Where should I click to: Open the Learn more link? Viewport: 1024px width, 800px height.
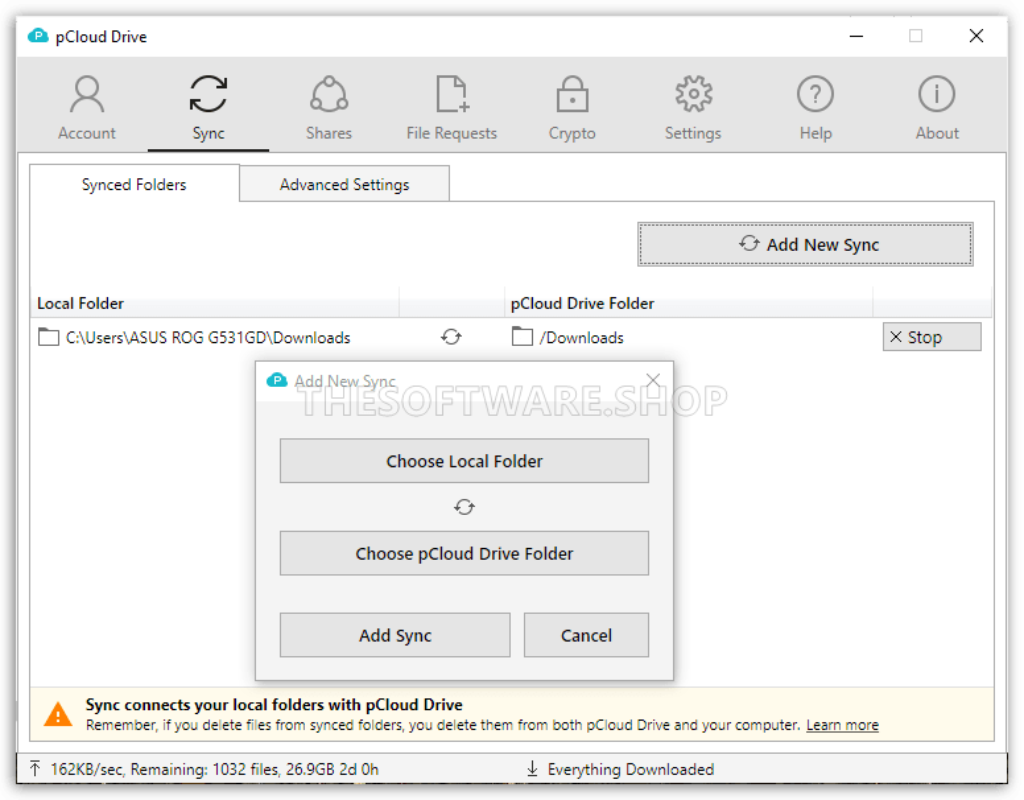pos(842,725)
